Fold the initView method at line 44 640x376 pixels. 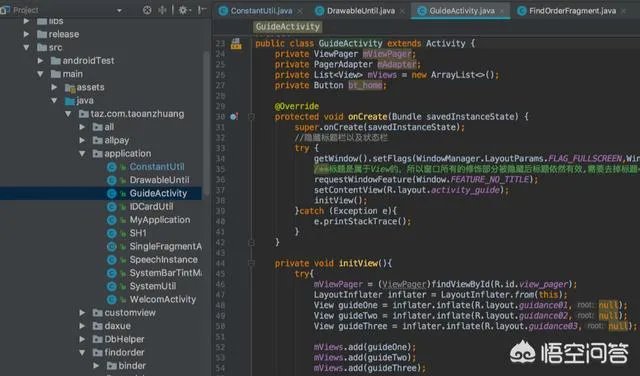pos(251,263)
